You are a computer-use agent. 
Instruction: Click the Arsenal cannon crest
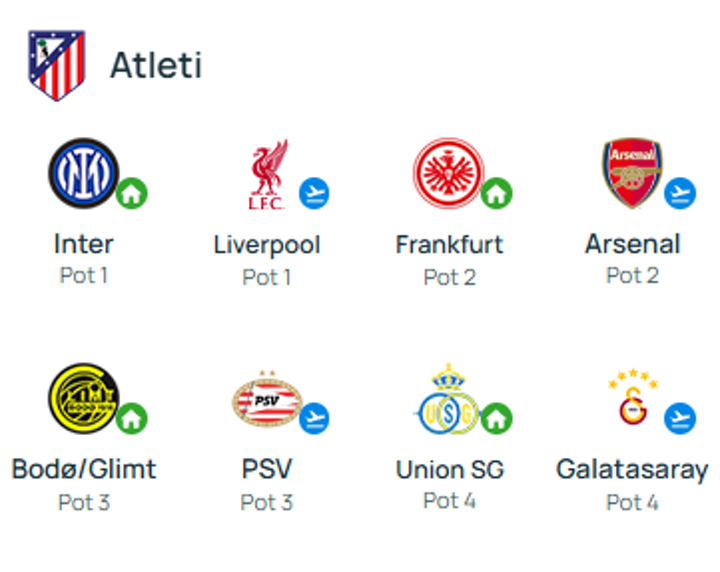coord(631,173)
